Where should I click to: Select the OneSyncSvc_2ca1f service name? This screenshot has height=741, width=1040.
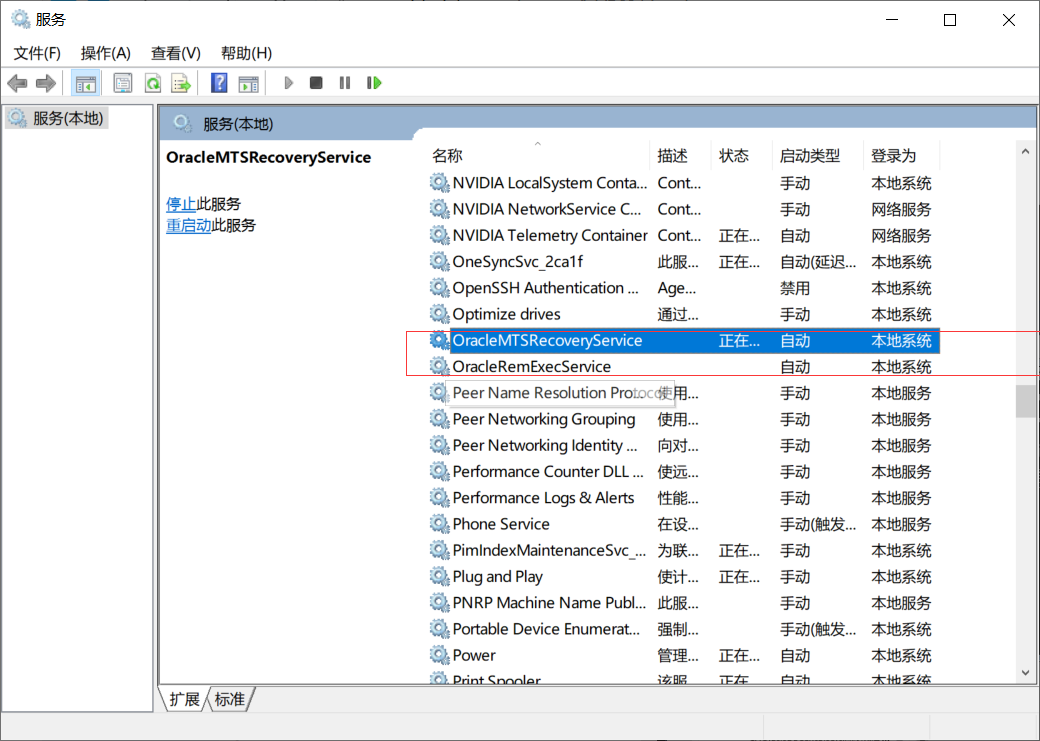pyautogui.click(x=517, y=262)
